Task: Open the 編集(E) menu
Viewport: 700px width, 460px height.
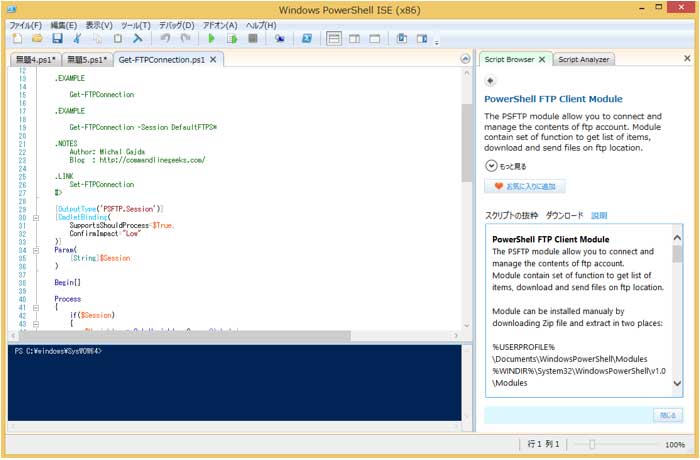Action: (63, 25)
